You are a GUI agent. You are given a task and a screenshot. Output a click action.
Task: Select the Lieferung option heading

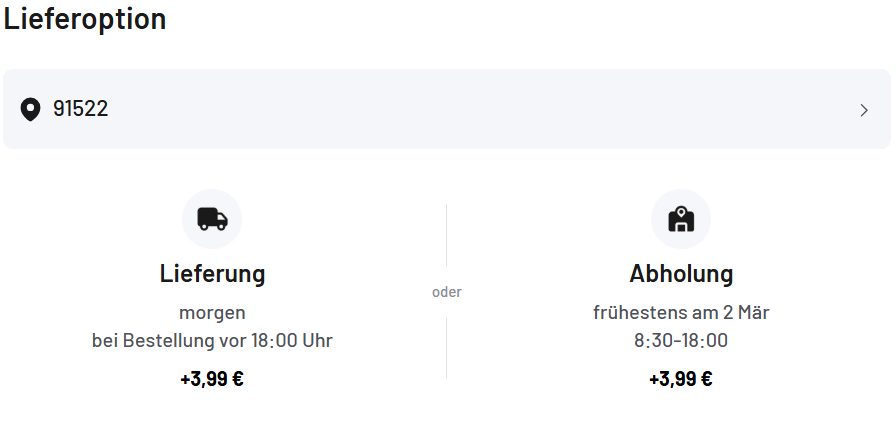pyautogui.click(x=212, y=273)
